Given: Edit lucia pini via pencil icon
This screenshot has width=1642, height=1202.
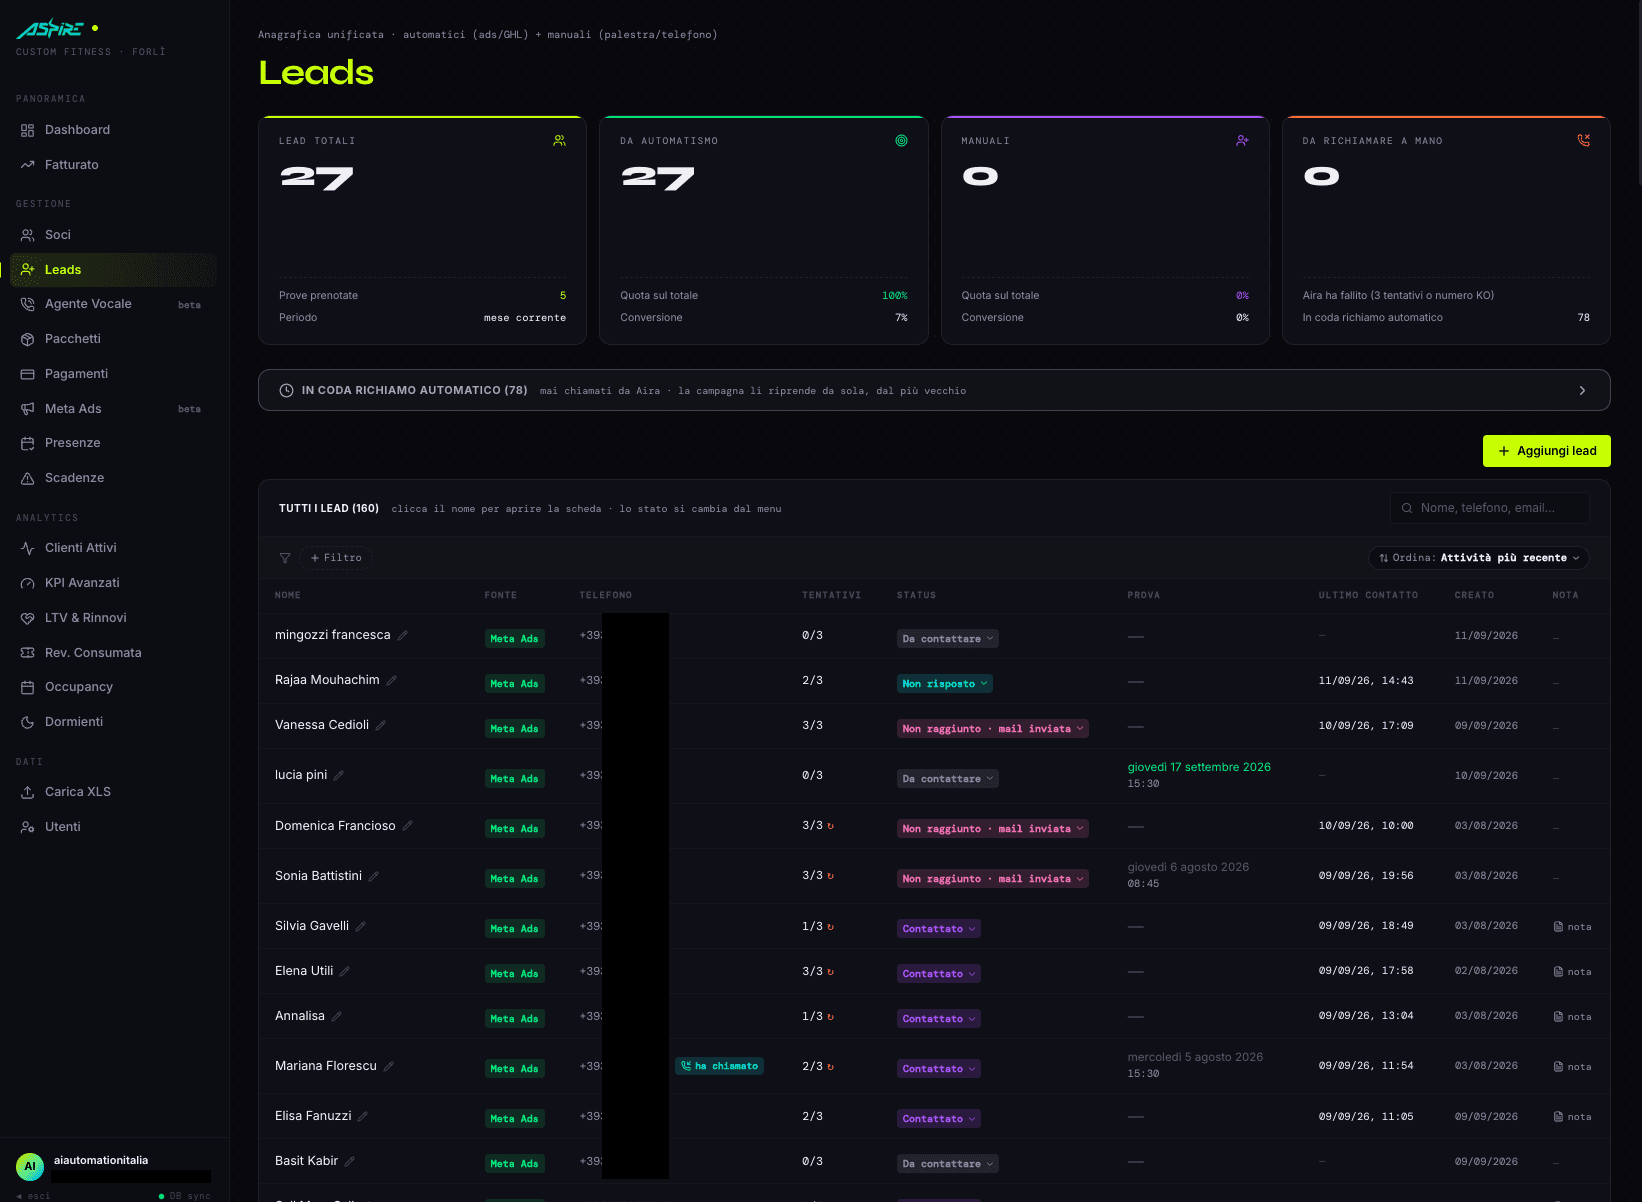Looking at the screenshot, I should click(339, 775).
